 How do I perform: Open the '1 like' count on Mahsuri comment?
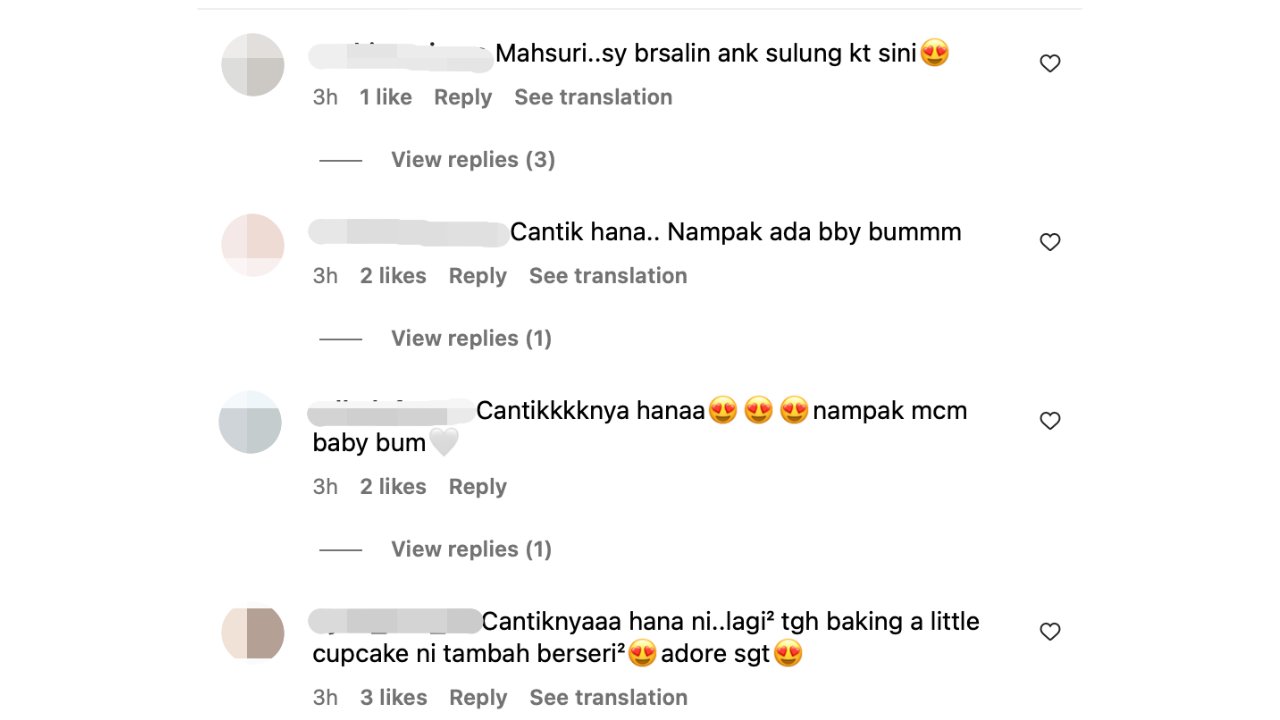385,97
